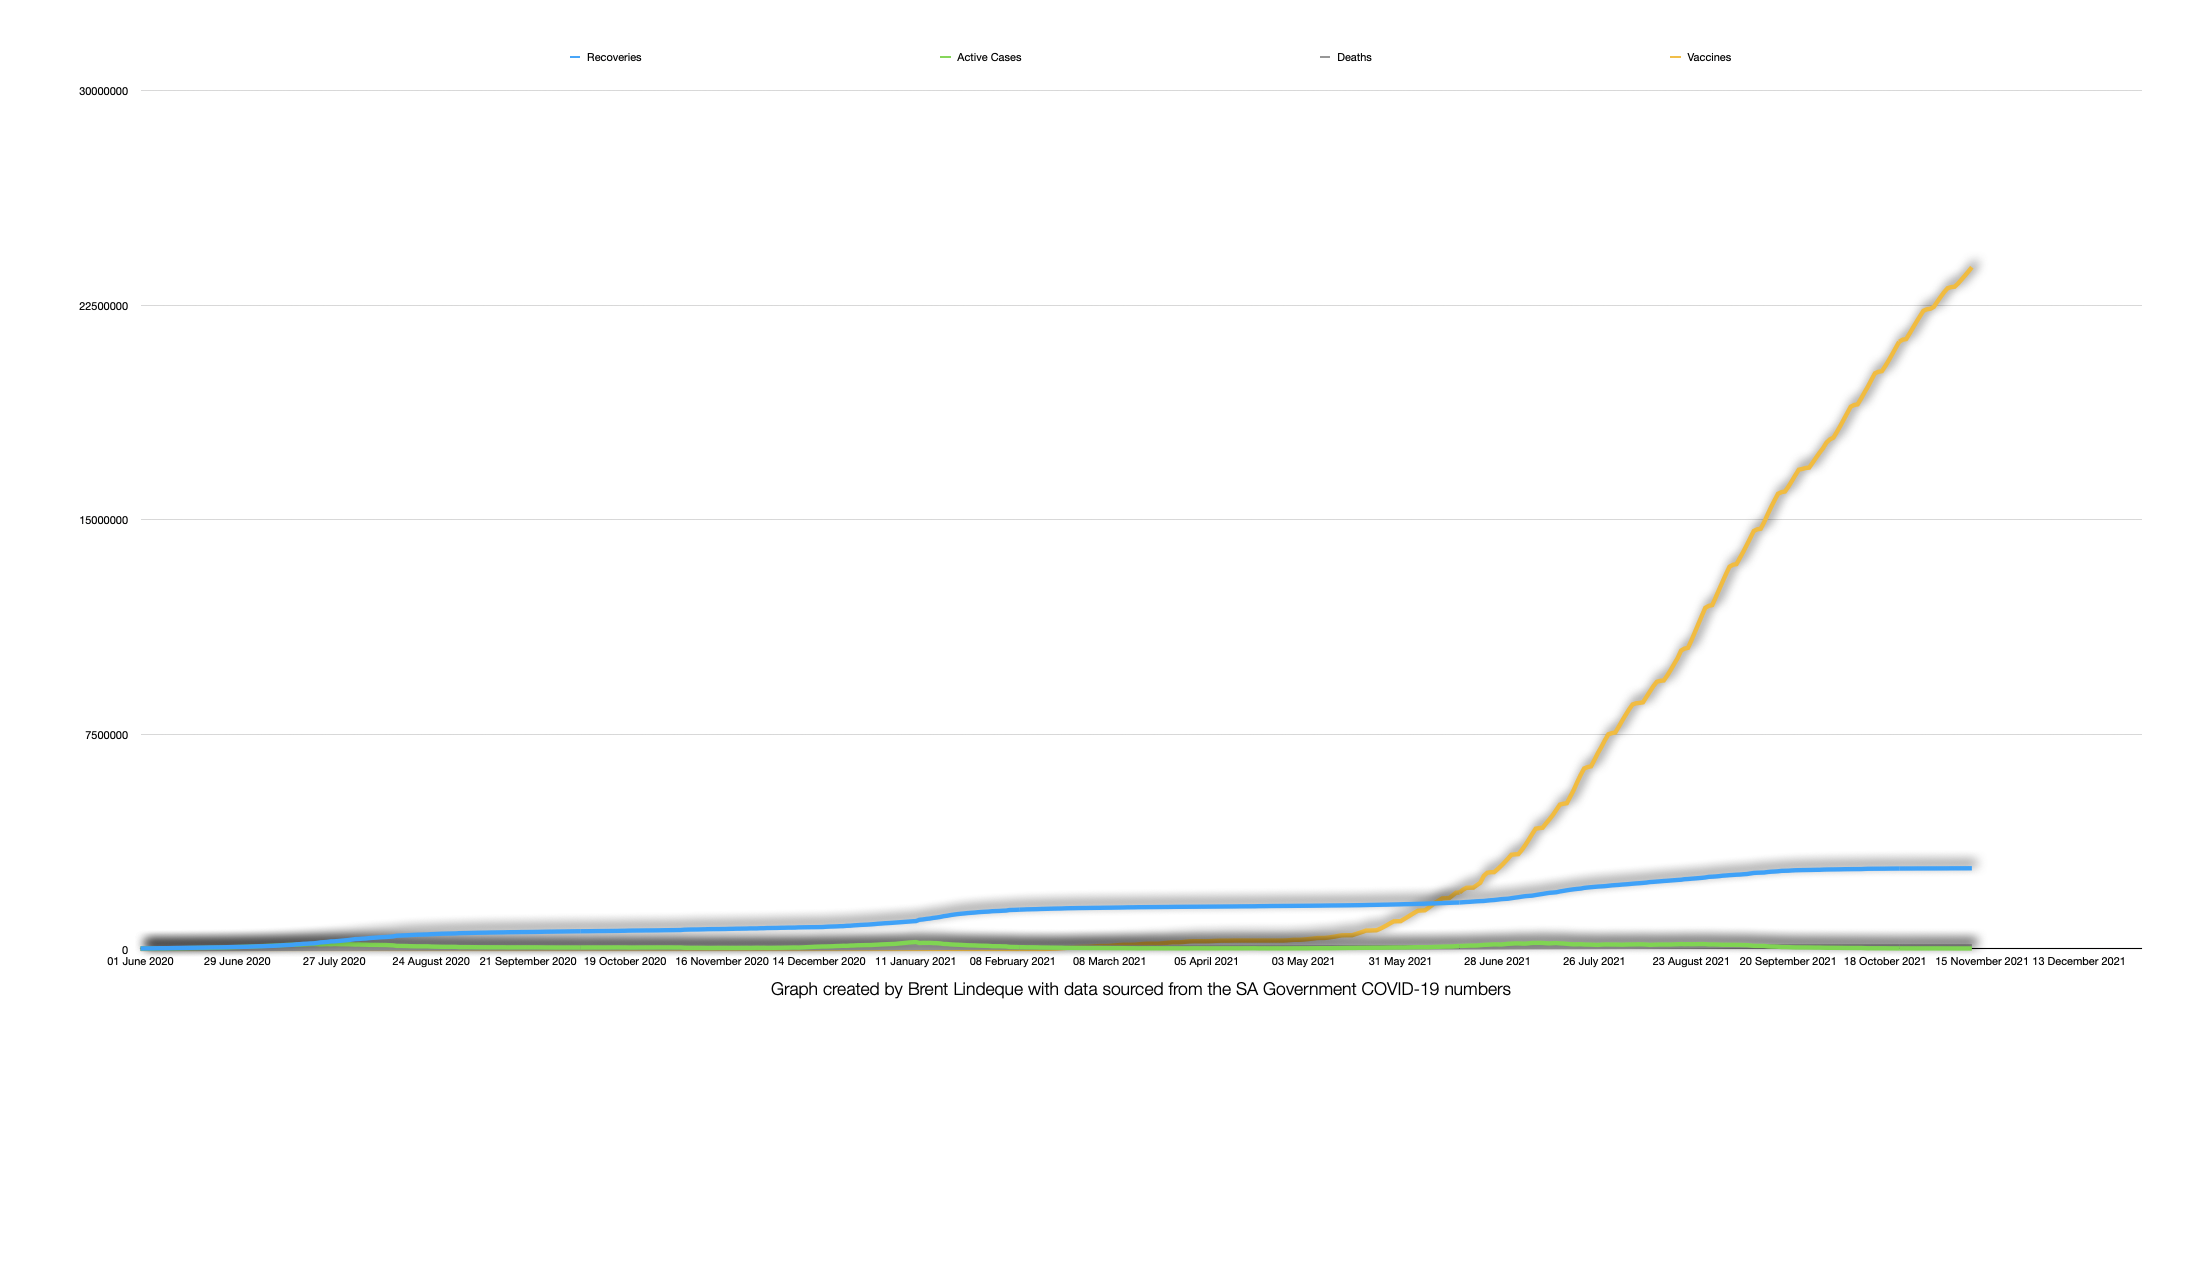The image size is (2196, 1264).
Task: Click the 15 November 2021 date label
Action: [x=1981, y=962]
